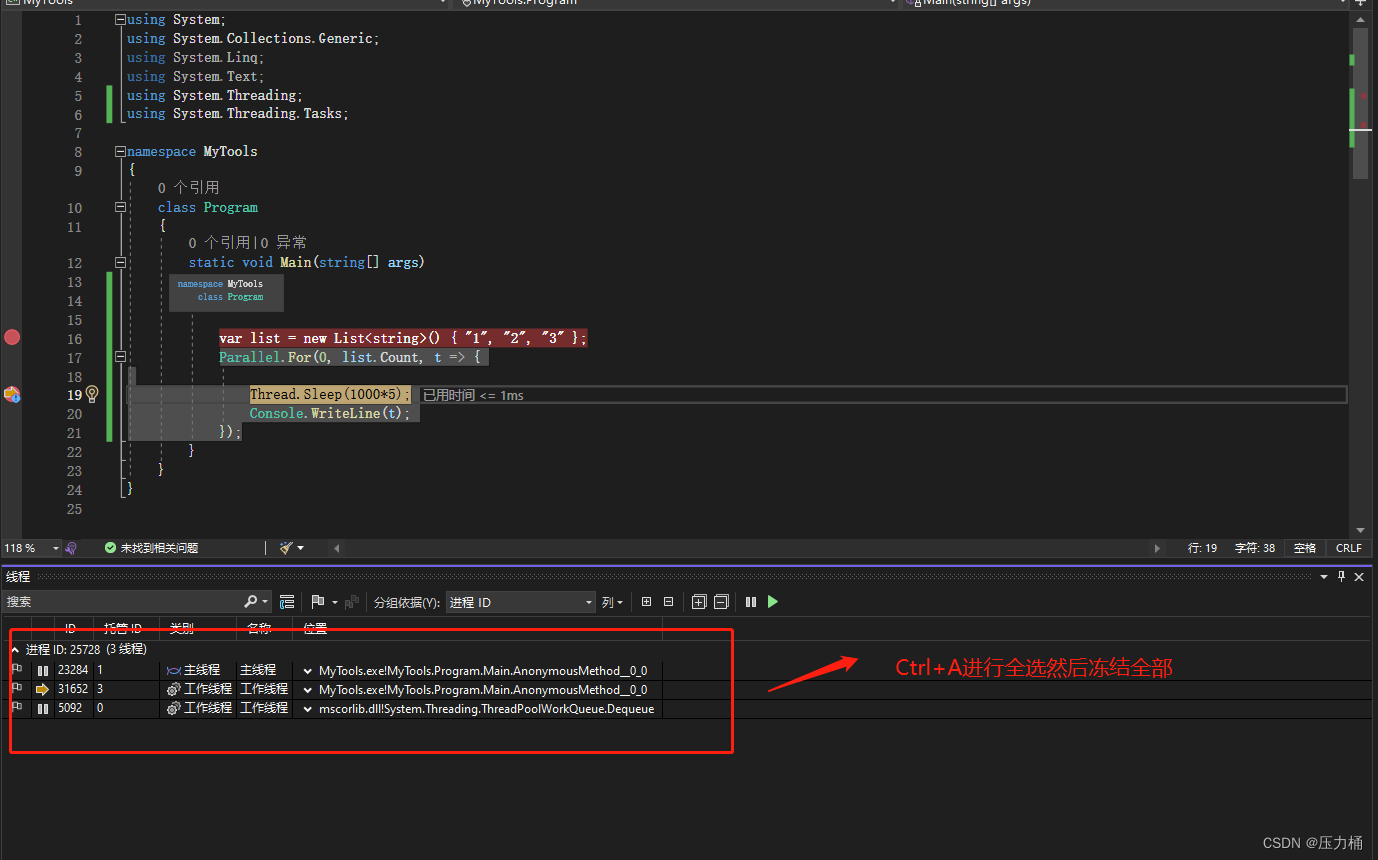Image resolution: width=1378 pixels, height=860 pixels.
Task: Sort by the ID column header
Action: pos(73,628)
